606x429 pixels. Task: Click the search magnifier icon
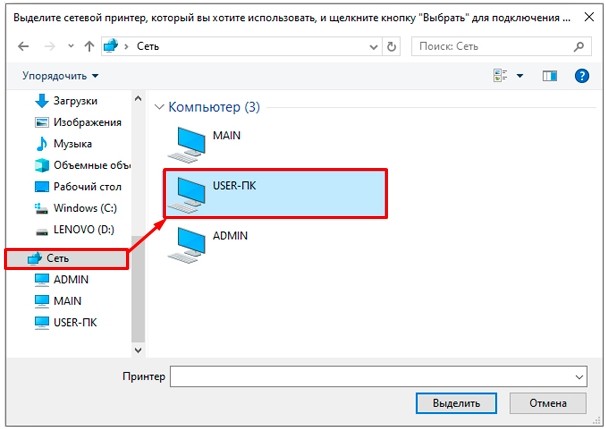[x=579, y=47]
